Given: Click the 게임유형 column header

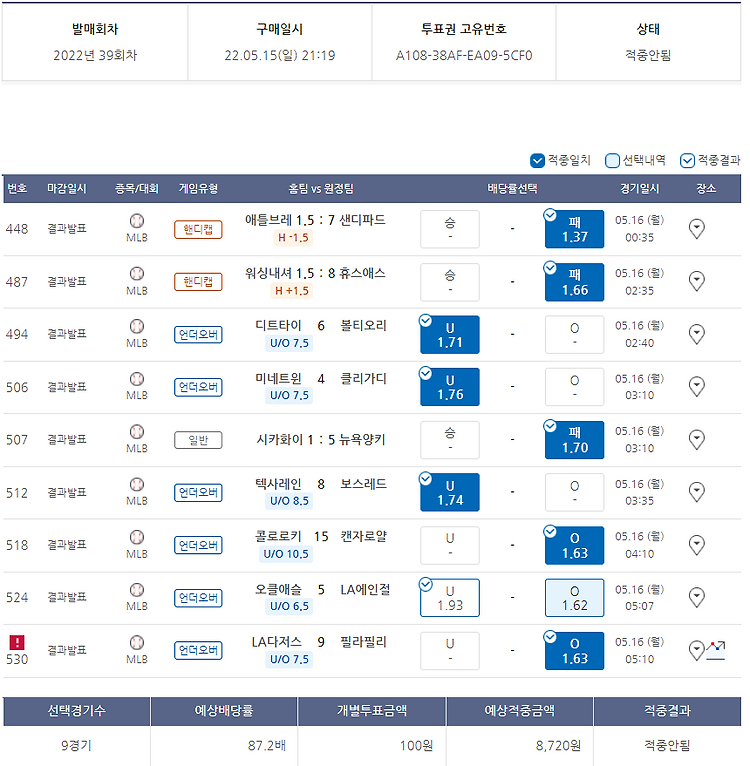Looking at the screenshot, I should click(198, 189).
